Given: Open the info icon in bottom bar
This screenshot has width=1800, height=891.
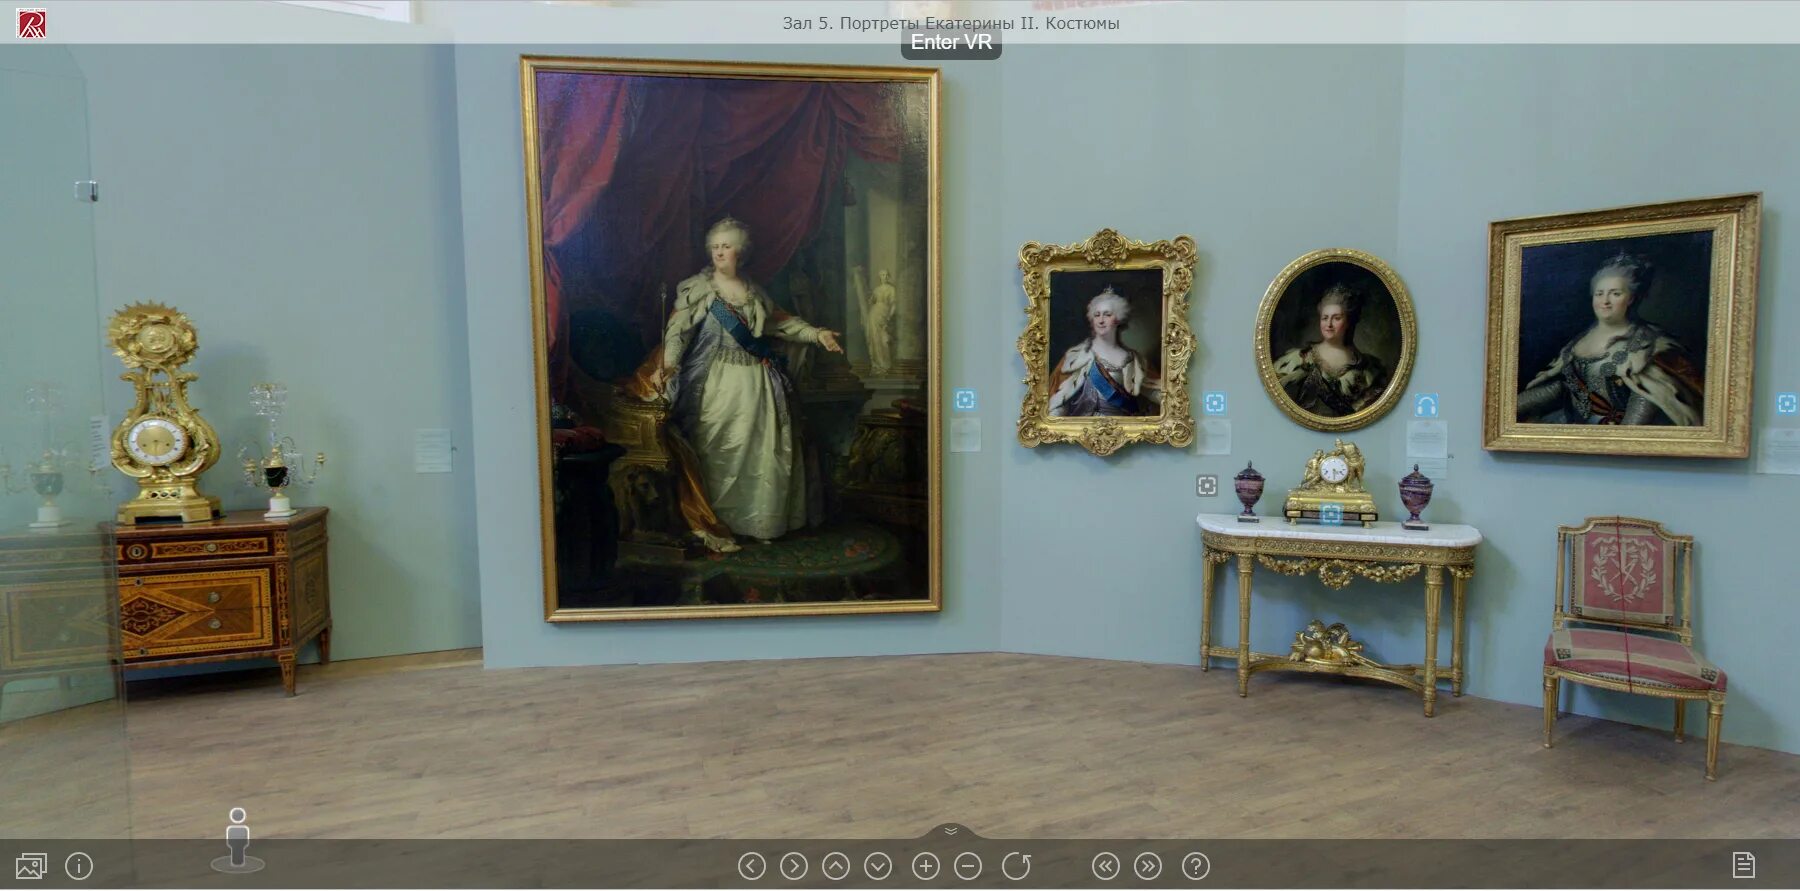Looking at the screenshot, I should click(79, 866).
